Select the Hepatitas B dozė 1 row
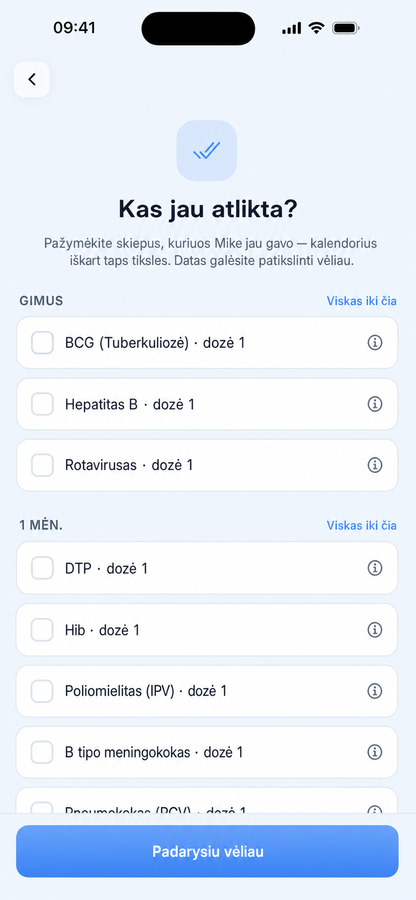Viewport: 416px width, 900px height. click(207, 404)
